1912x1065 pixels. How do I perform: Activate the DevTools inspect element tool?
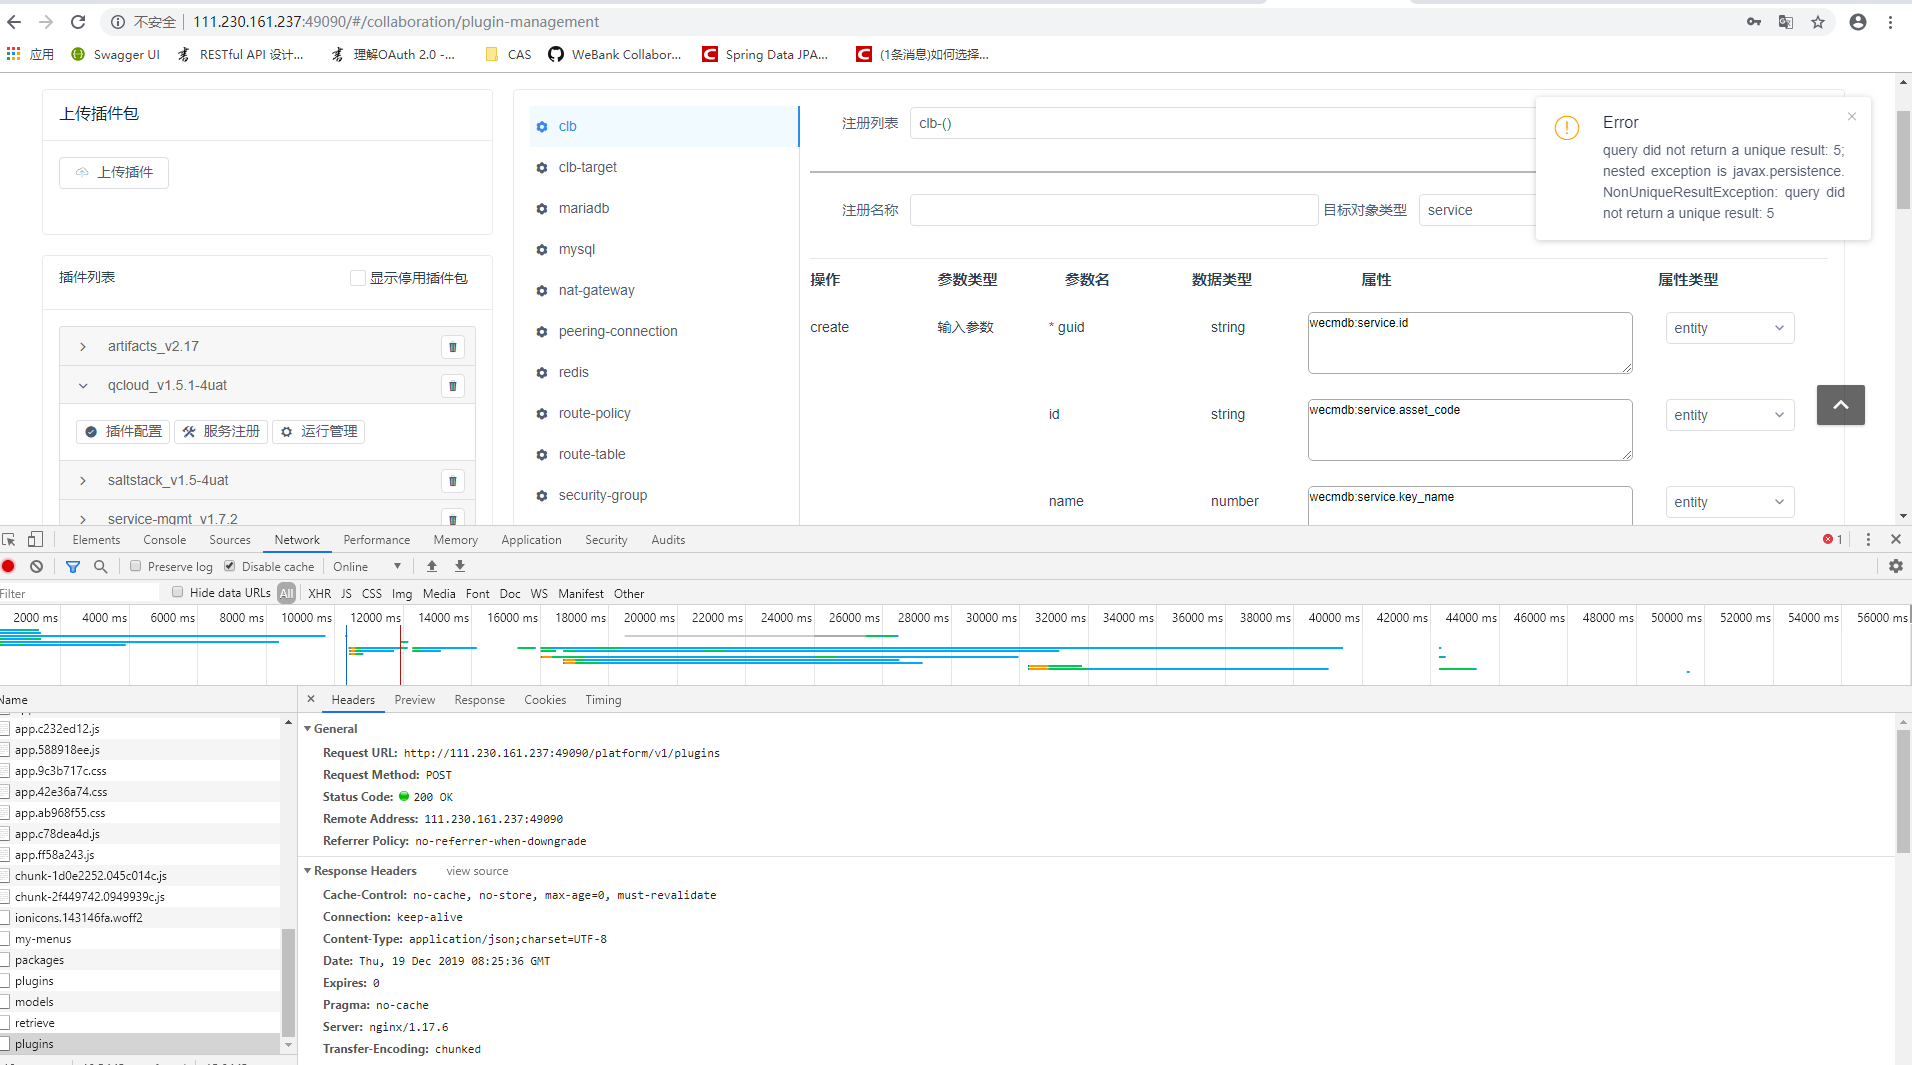coord(9,539)
